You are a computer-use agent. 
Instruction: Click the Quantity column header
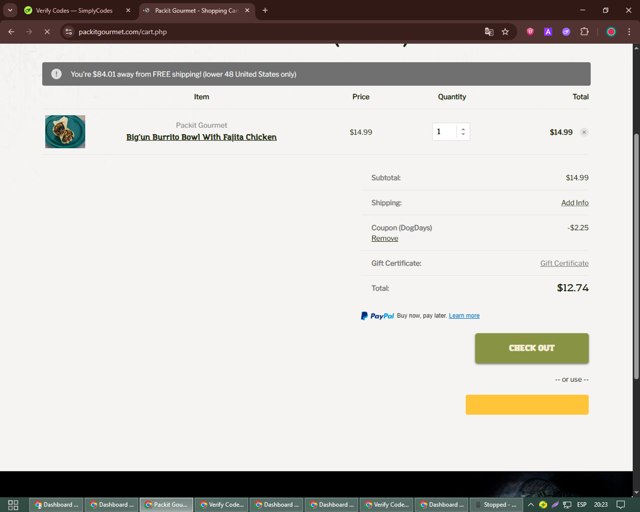(452, 97)
